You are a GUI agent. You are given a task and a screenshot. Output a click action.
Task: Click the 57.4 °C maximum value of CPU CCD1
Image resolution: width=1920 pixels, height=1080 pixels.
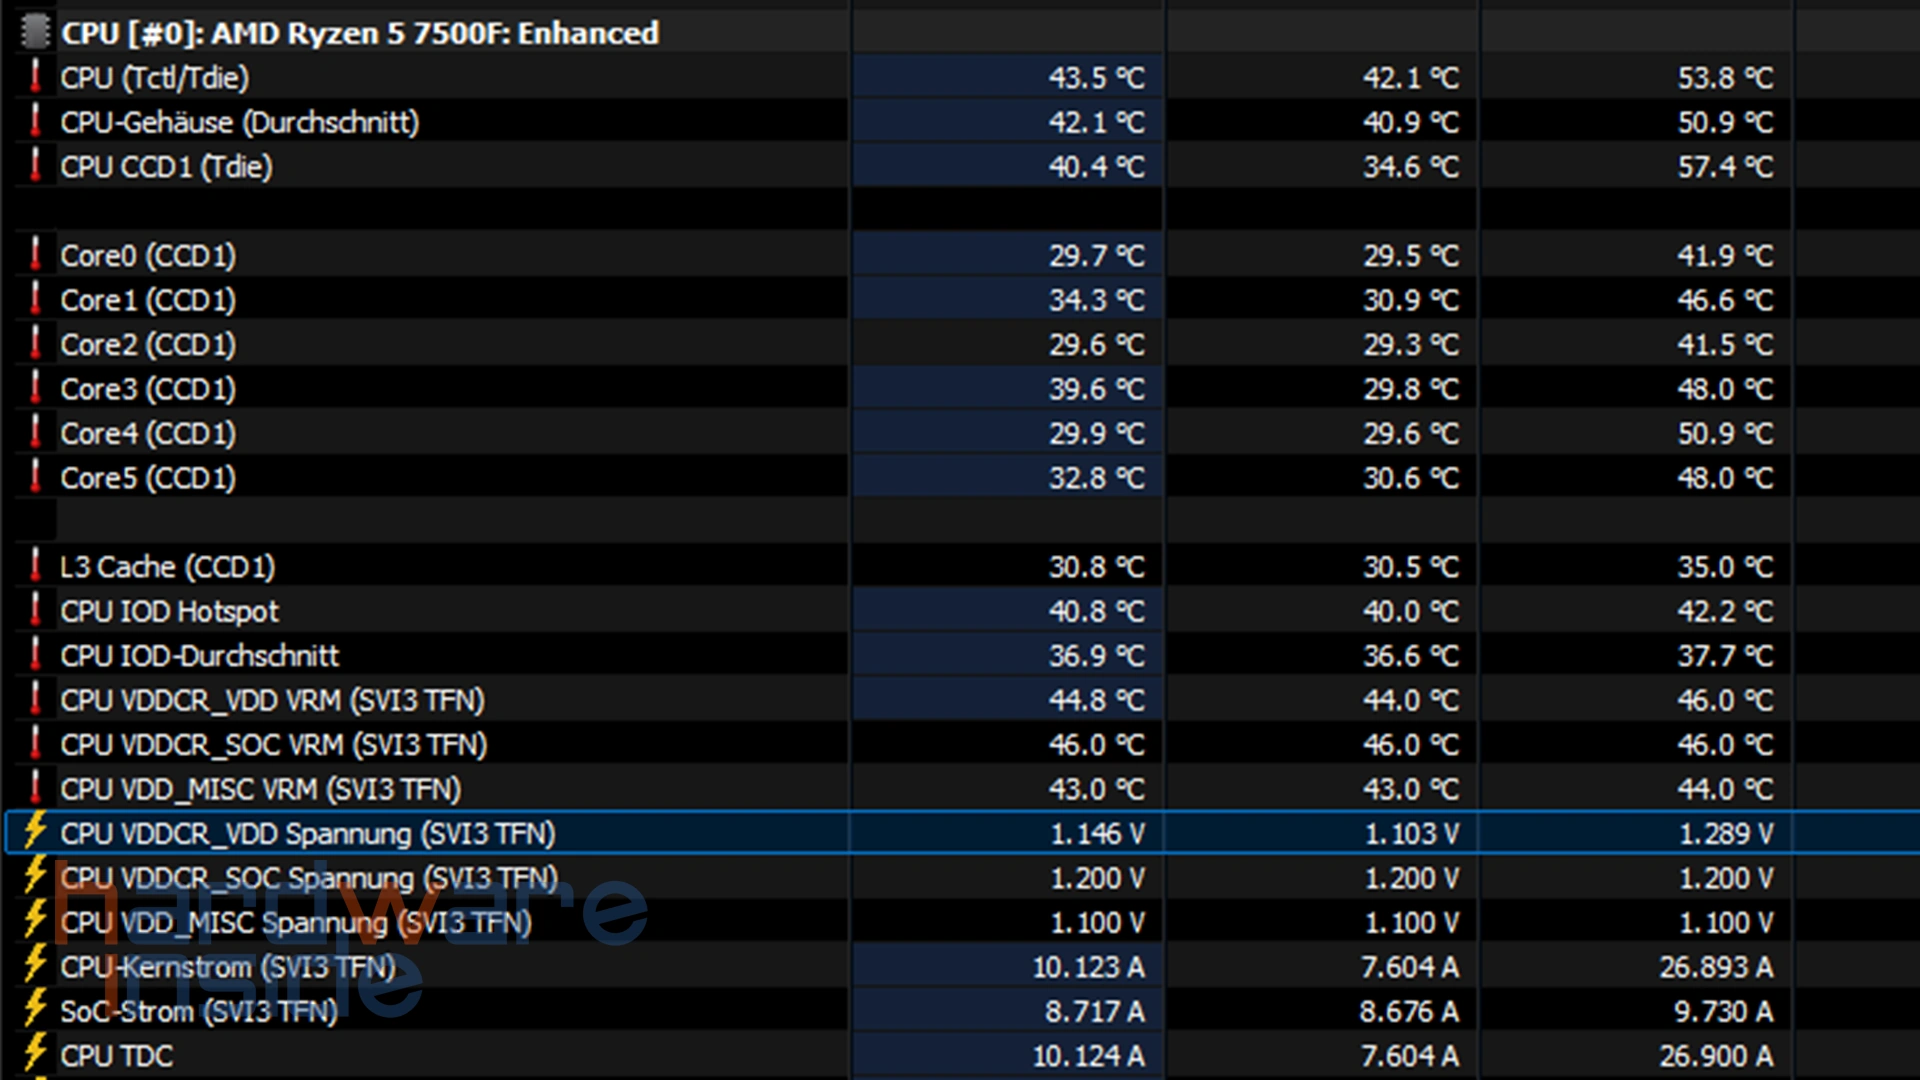click(x=1725, y=166)
